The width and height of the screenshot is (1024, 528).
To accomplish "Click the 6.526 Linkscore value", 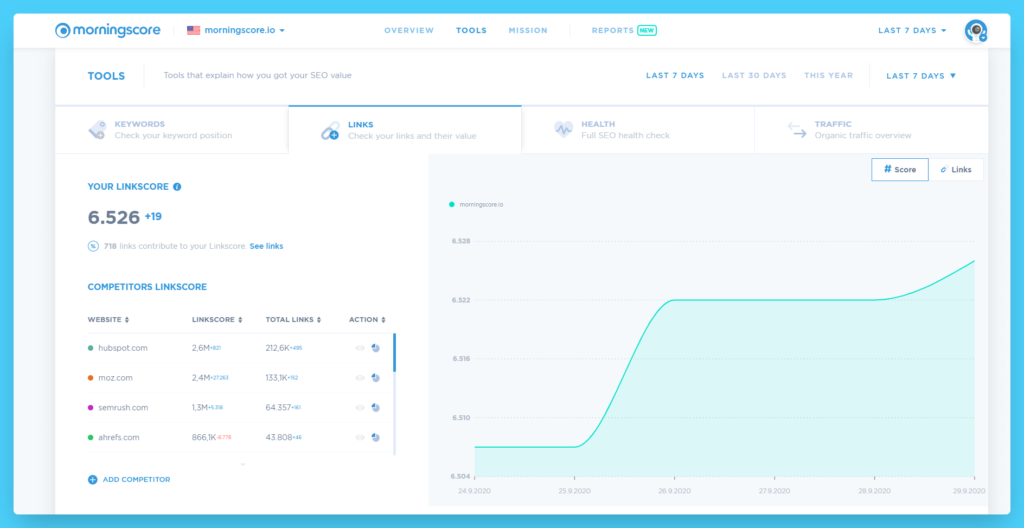I will tap(114, 218).
